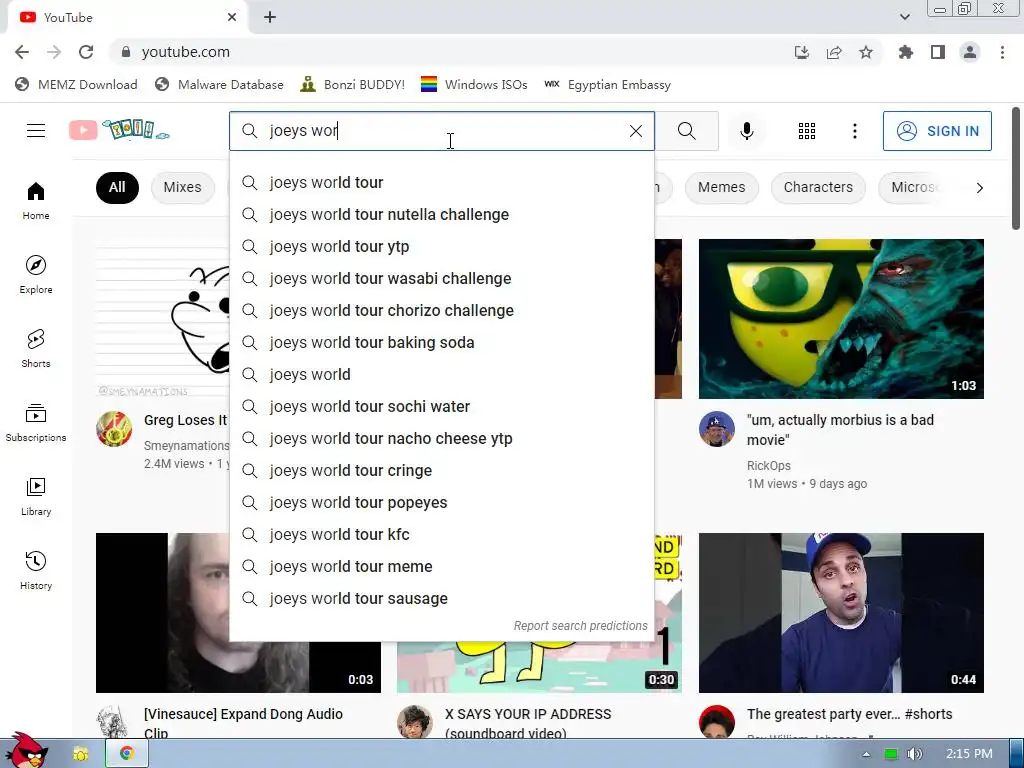This screenshot has width=1024, height=768.
Task: Select the Memes filter chip
Action: click(721, 187)
